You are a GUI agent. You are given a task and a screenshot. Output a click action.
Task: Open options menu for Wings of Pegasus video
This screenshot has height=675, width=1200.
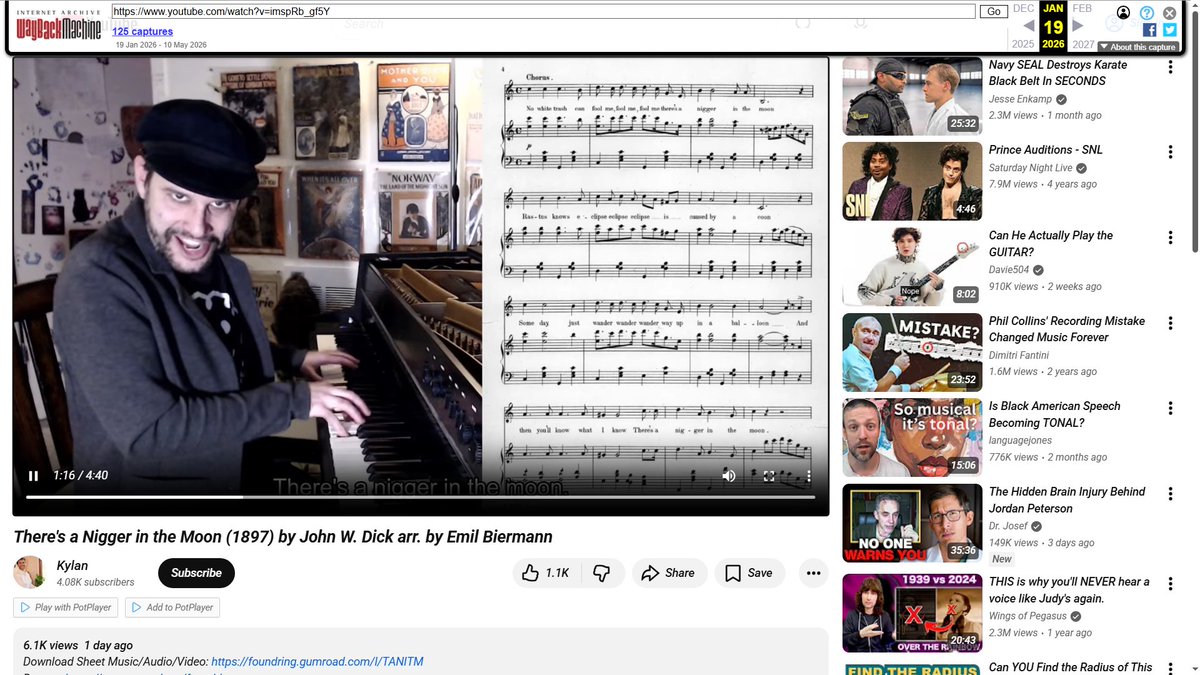[1170, 584]
